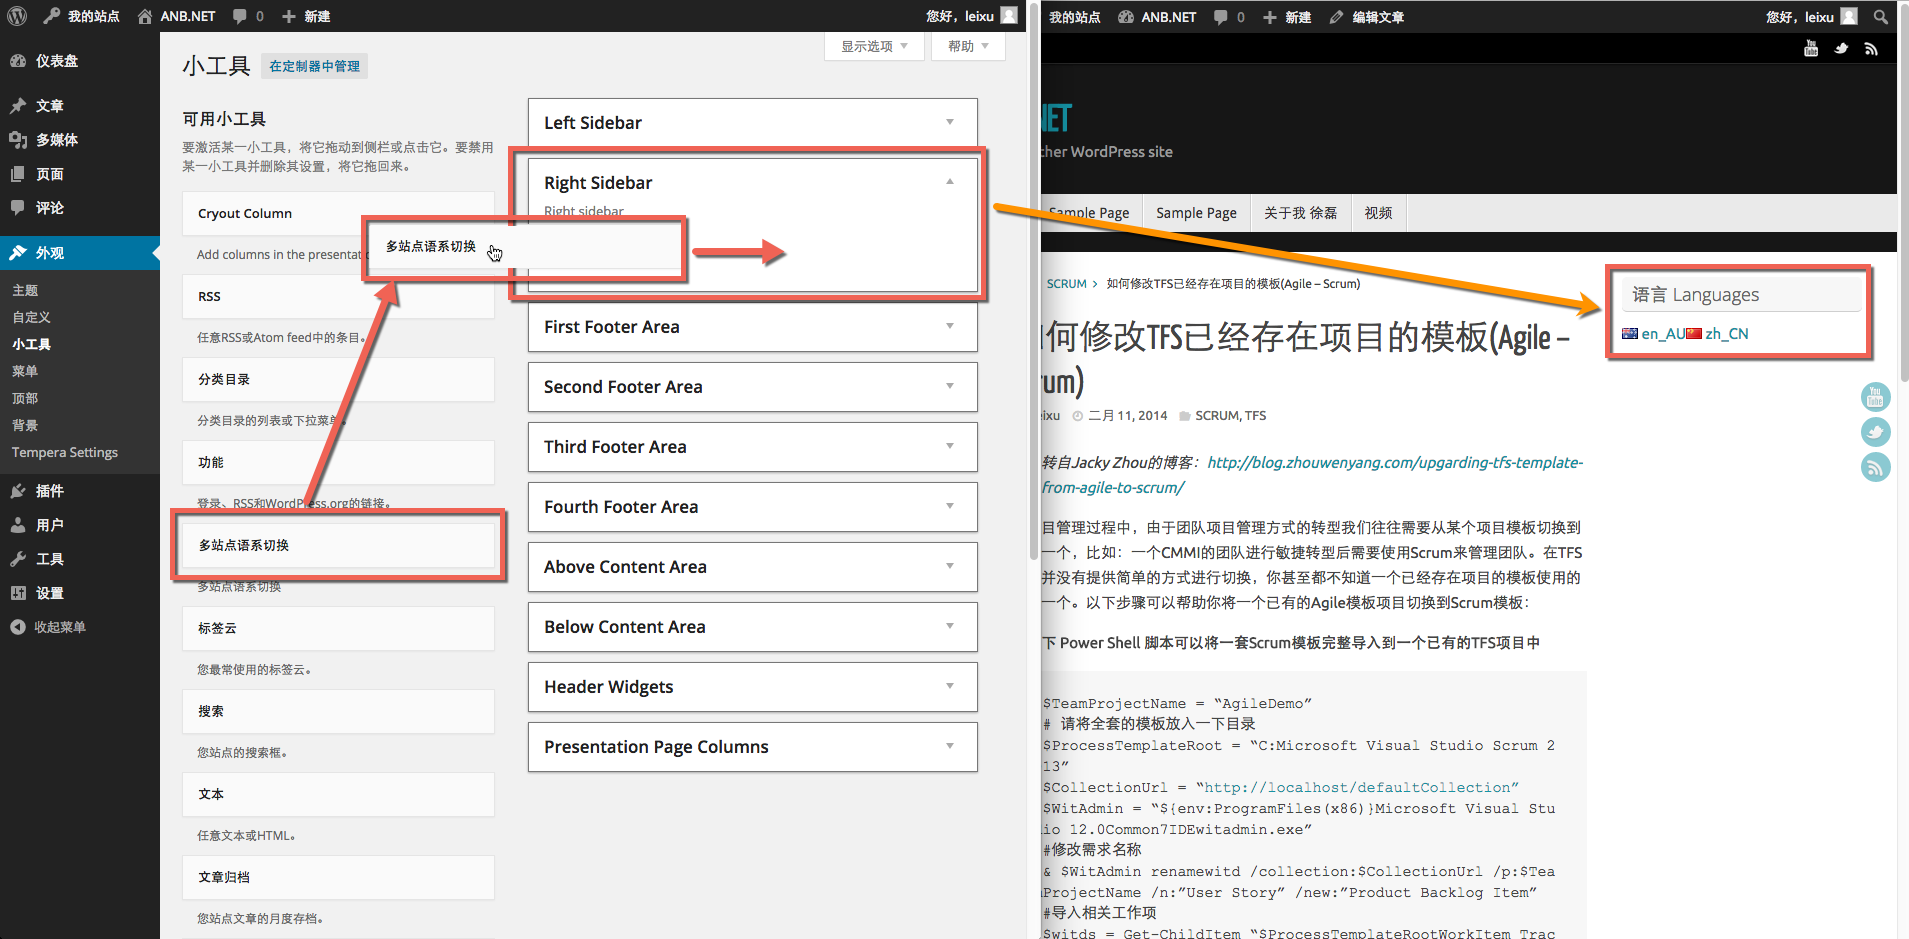Open the Plugins (插件) icon

[x=18, y=491]
